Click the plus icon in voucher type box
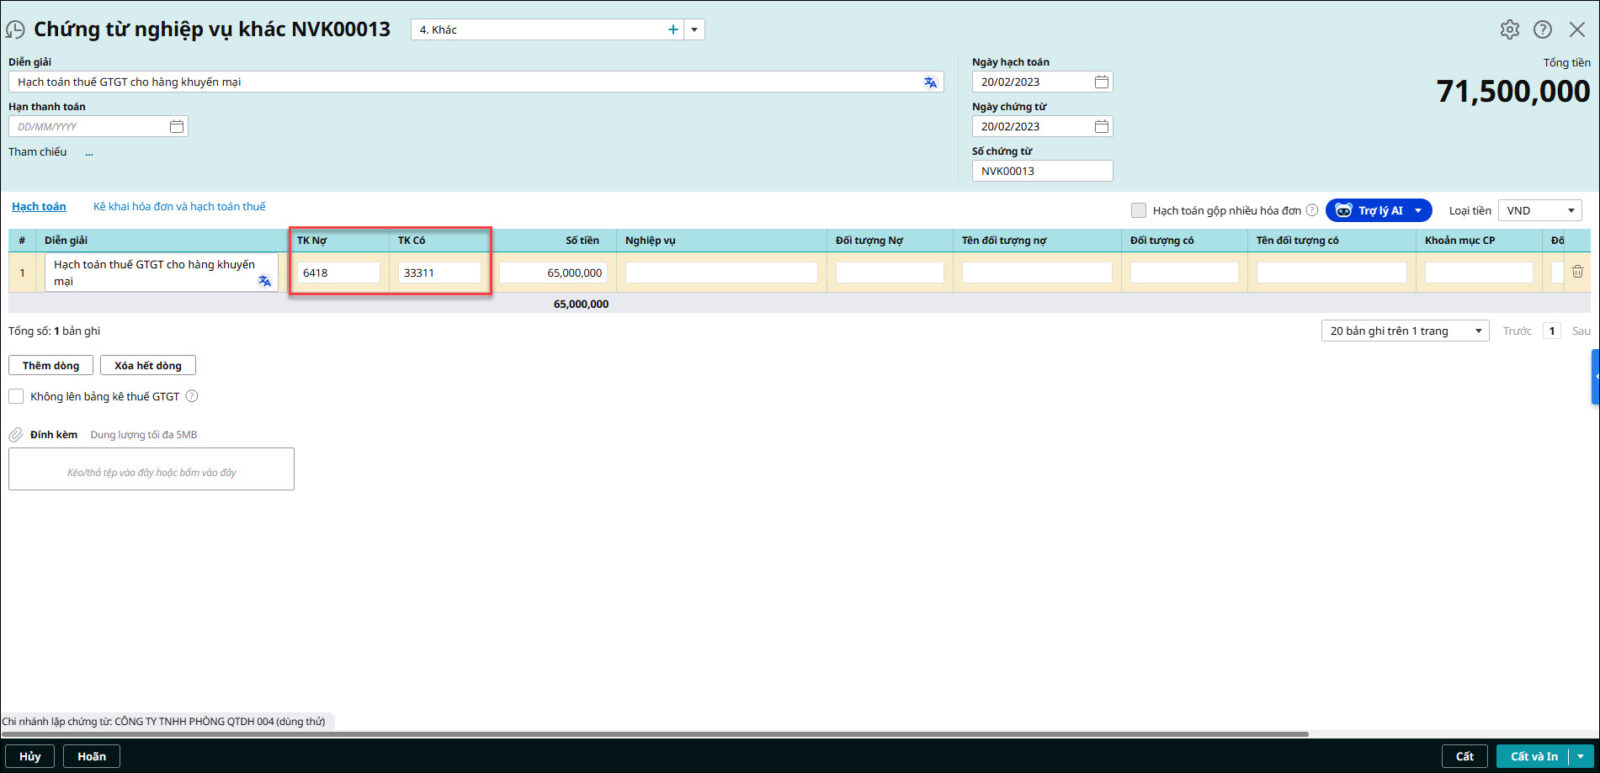This screenshot has height=773, width=1600. click(673, 30)
